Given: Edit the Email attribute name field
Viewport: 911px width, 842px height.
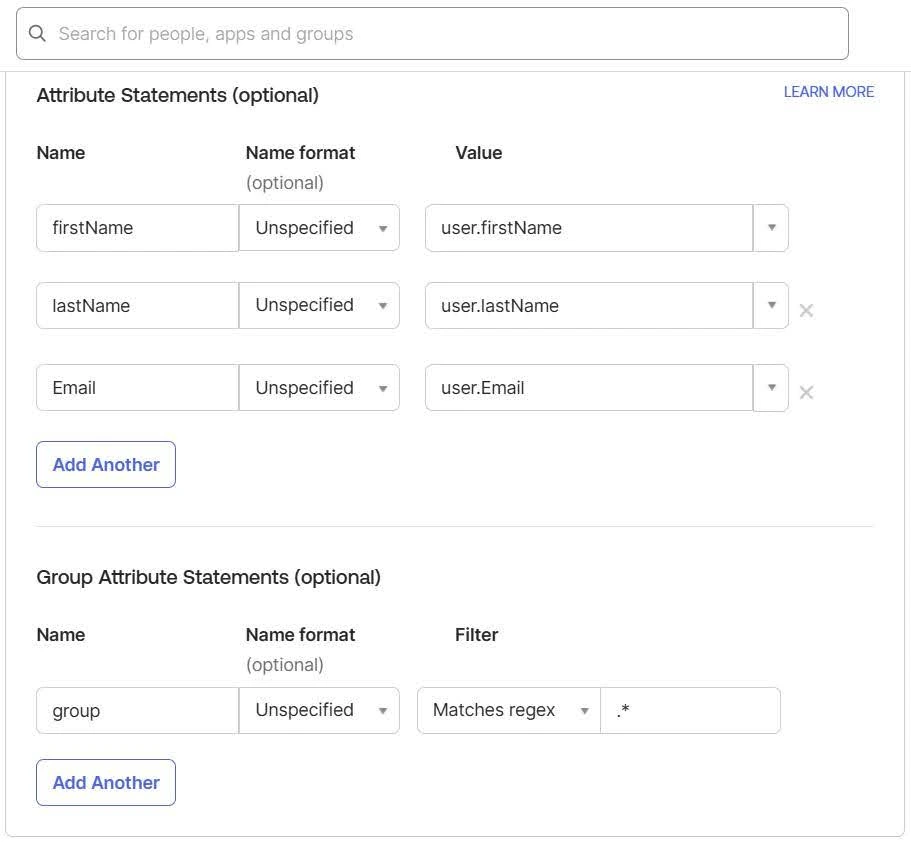Looking at the screenshot, I should 138,388.
